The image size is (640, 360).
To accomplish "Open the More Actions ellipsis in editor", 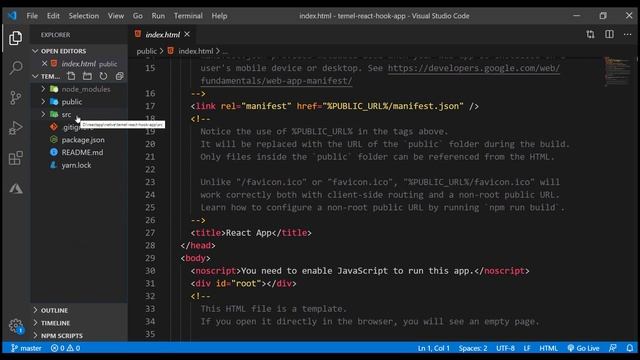I will click(x=627, y=34).
